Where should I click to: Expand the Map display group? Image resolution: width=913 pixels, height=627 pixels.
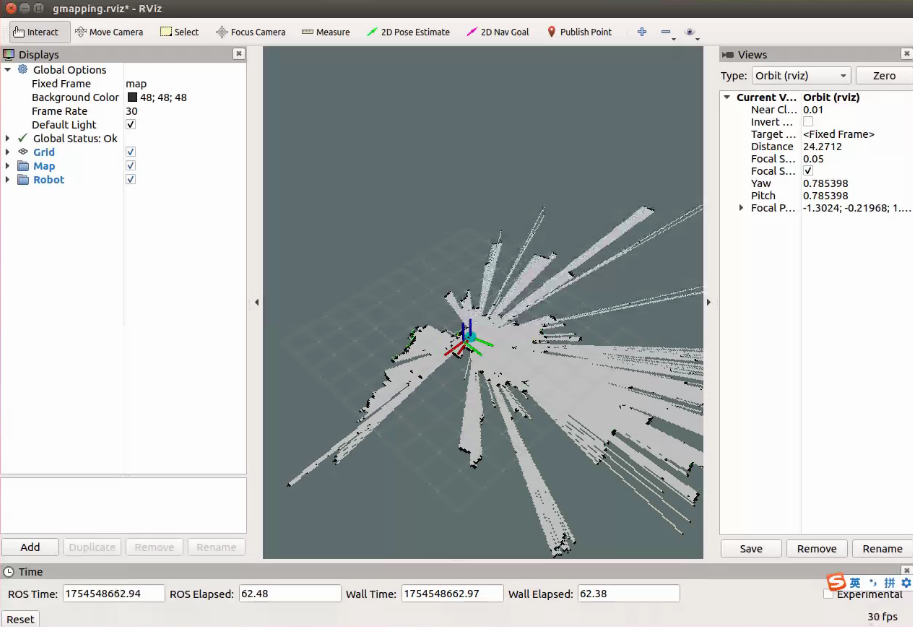point(8,166)
